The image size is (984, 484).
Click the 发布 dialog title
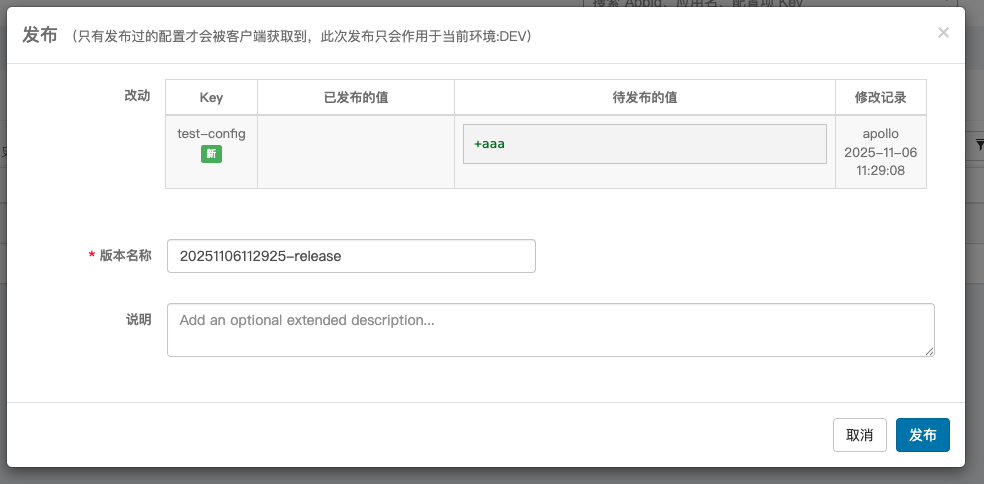(x=40, y=35)
